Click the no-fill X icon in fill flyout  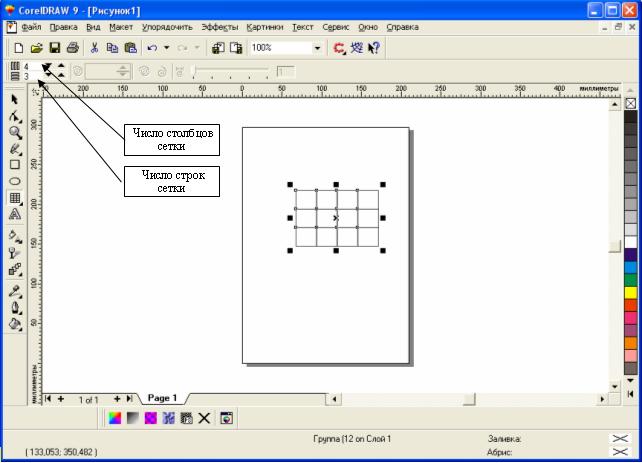coord(204,418)
